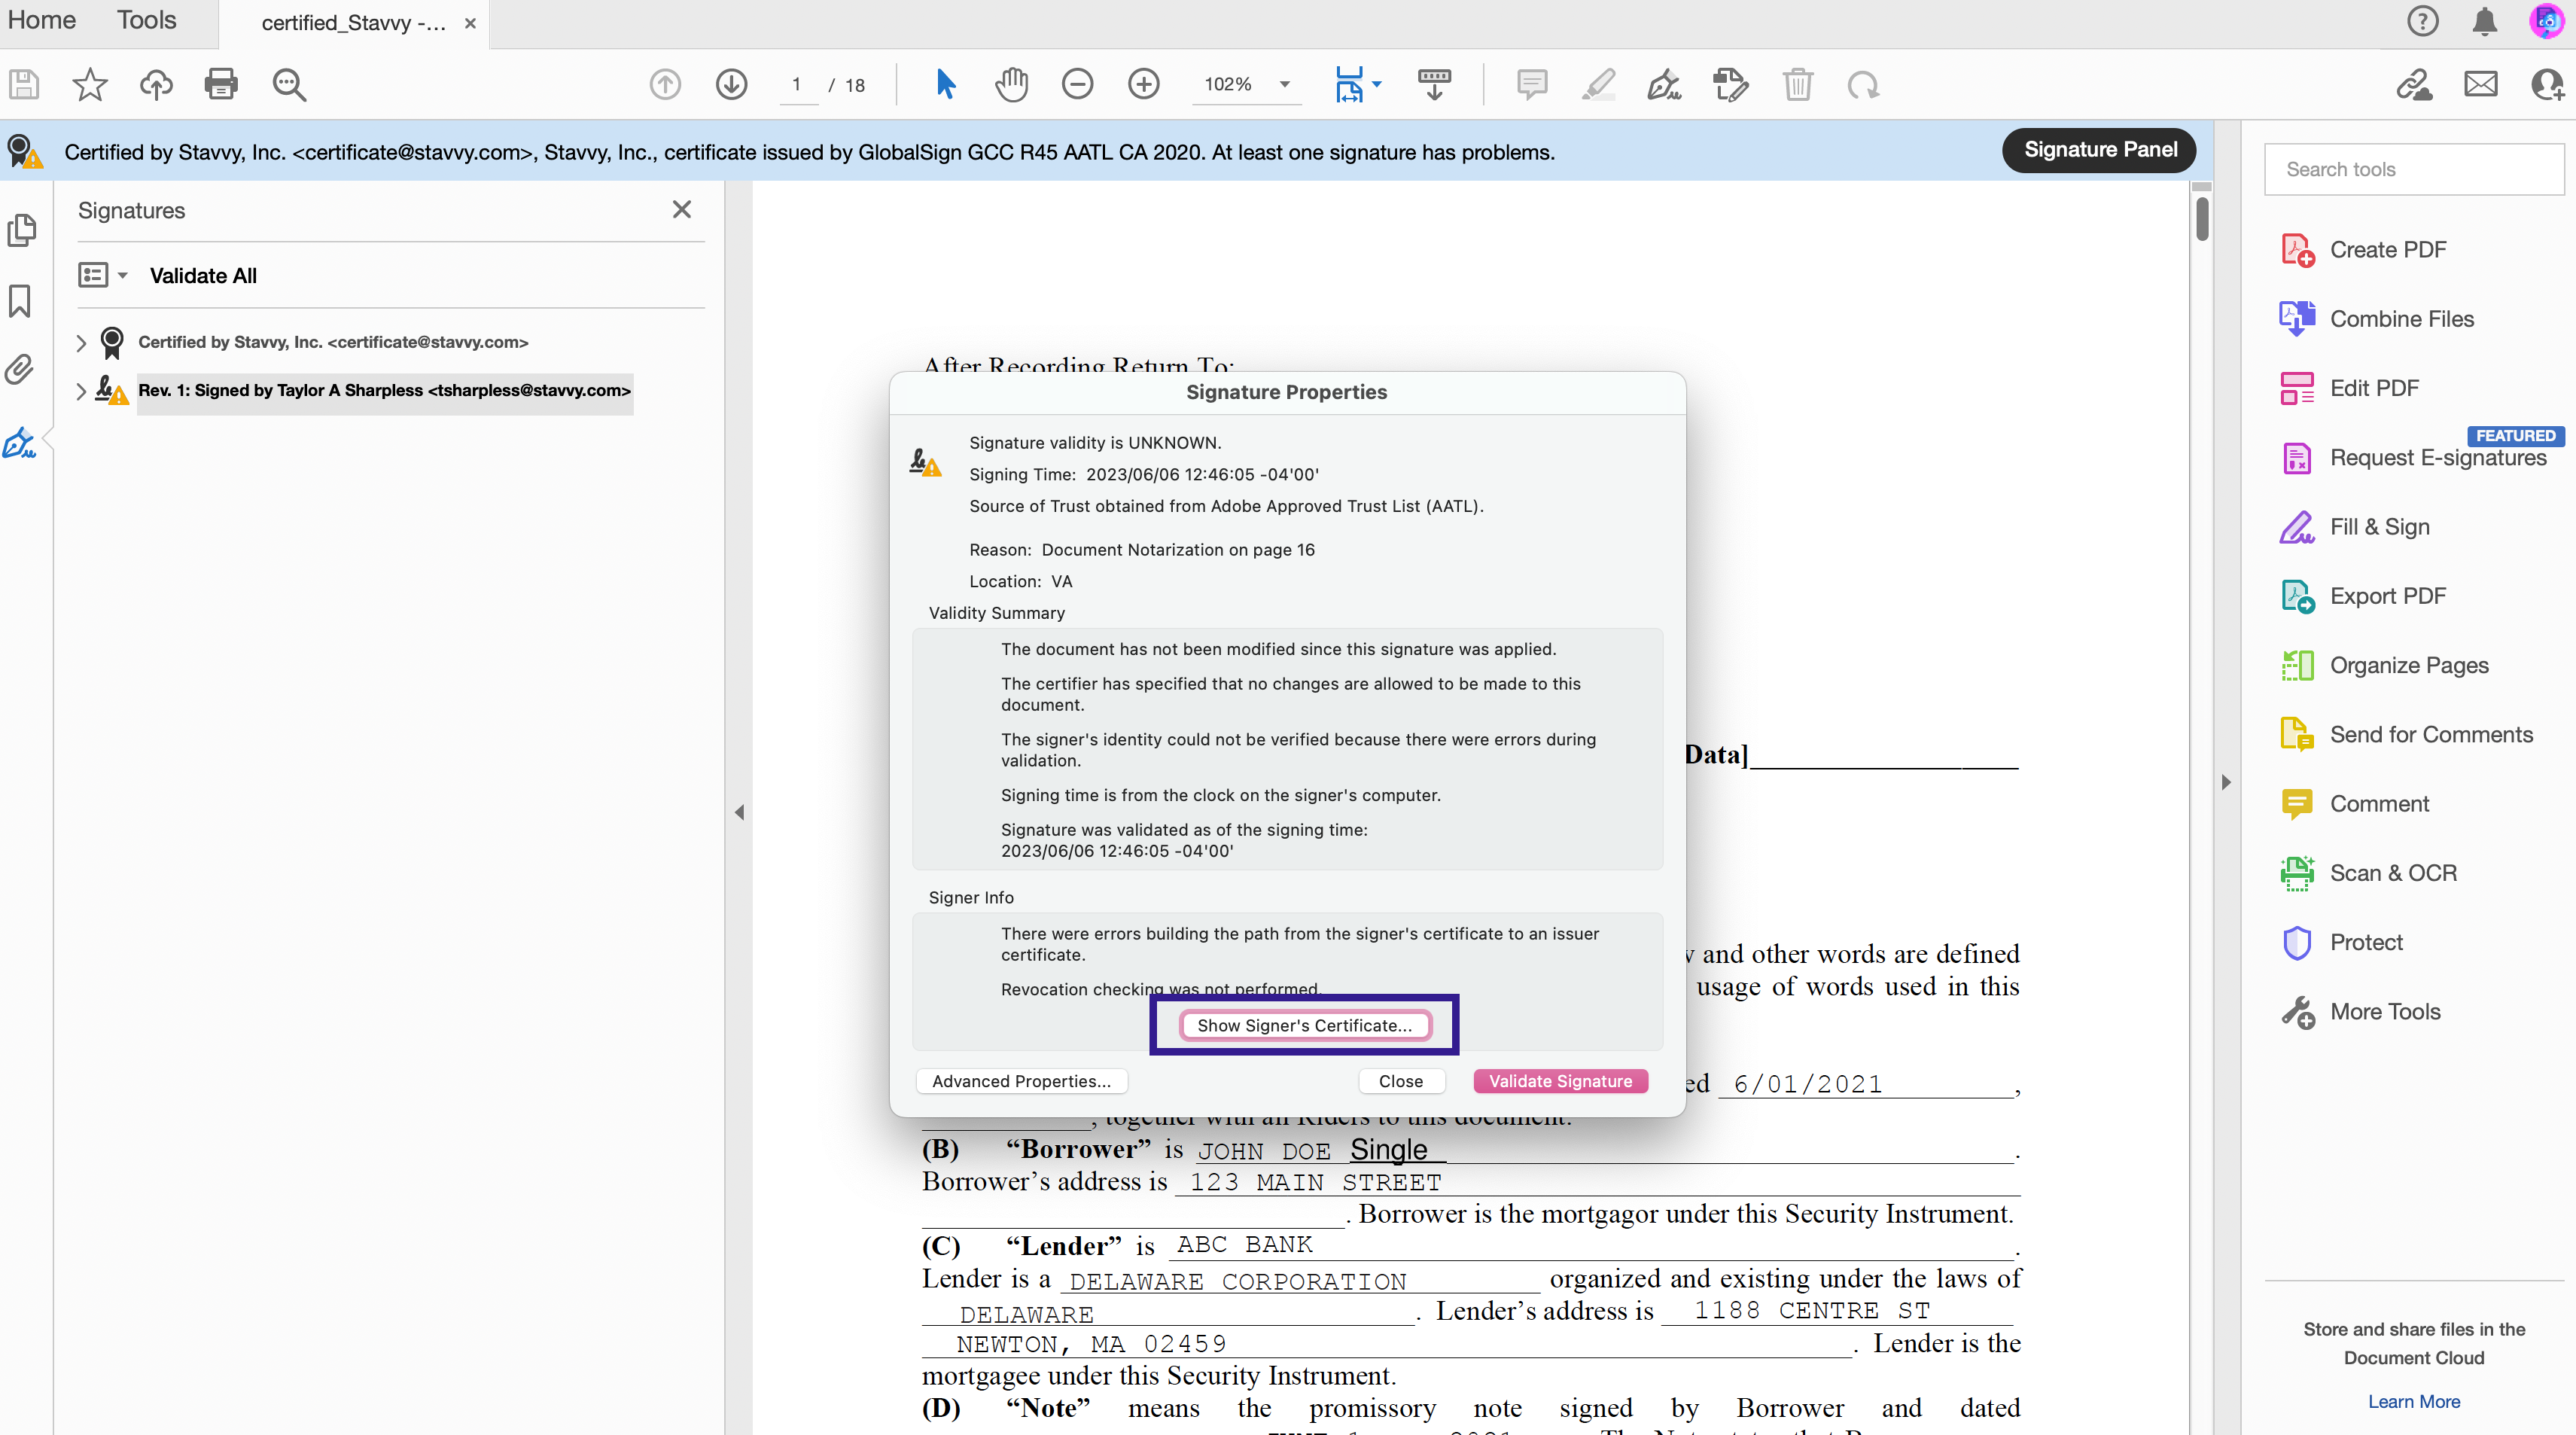Open the Help question mark icon
Viewport: 2576px width, 1435px height.
click(x=2422, y=21)
